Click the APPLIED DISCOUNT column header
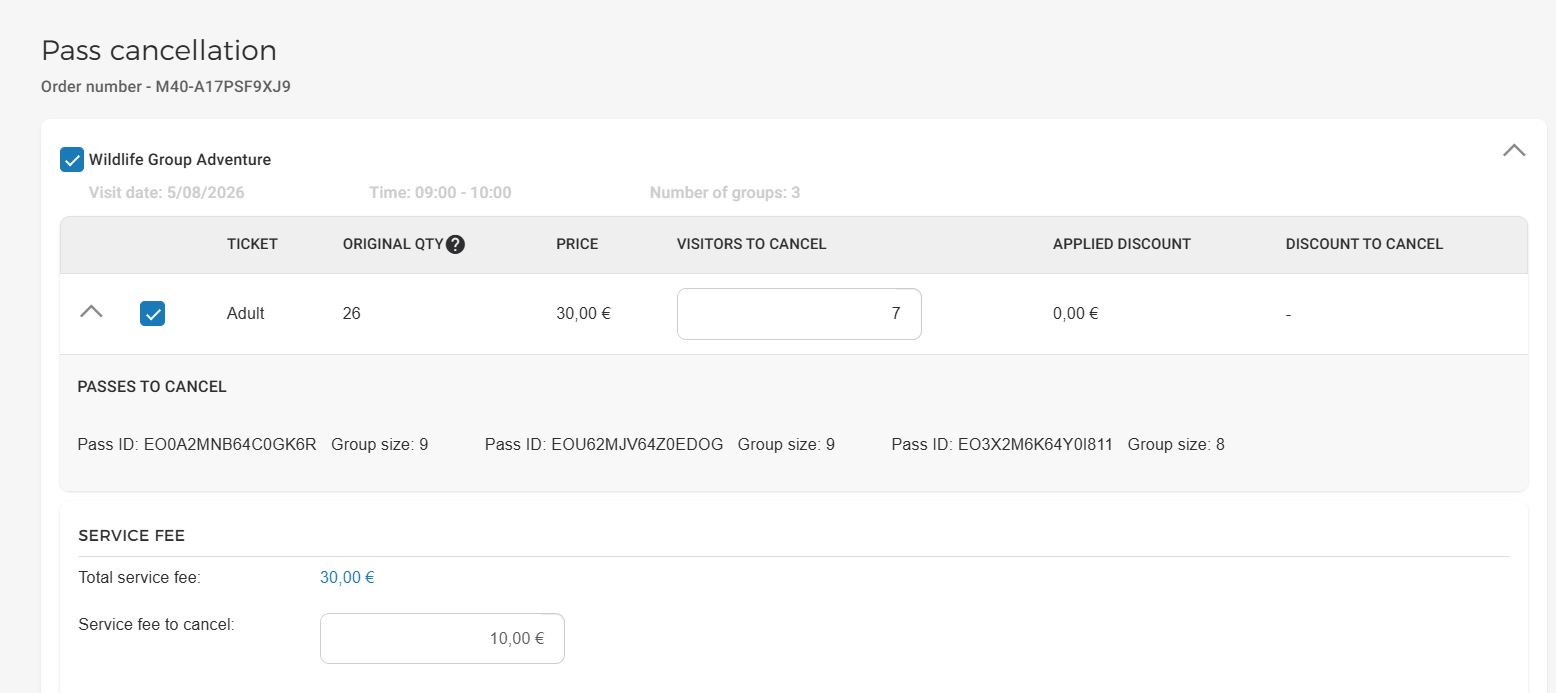This screenshot has width=1556, height=693. (1122, 244)
